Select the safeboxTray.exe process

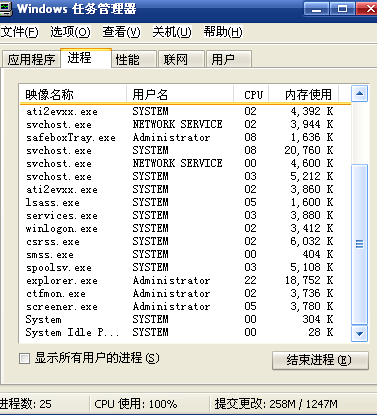coord(185,137)
